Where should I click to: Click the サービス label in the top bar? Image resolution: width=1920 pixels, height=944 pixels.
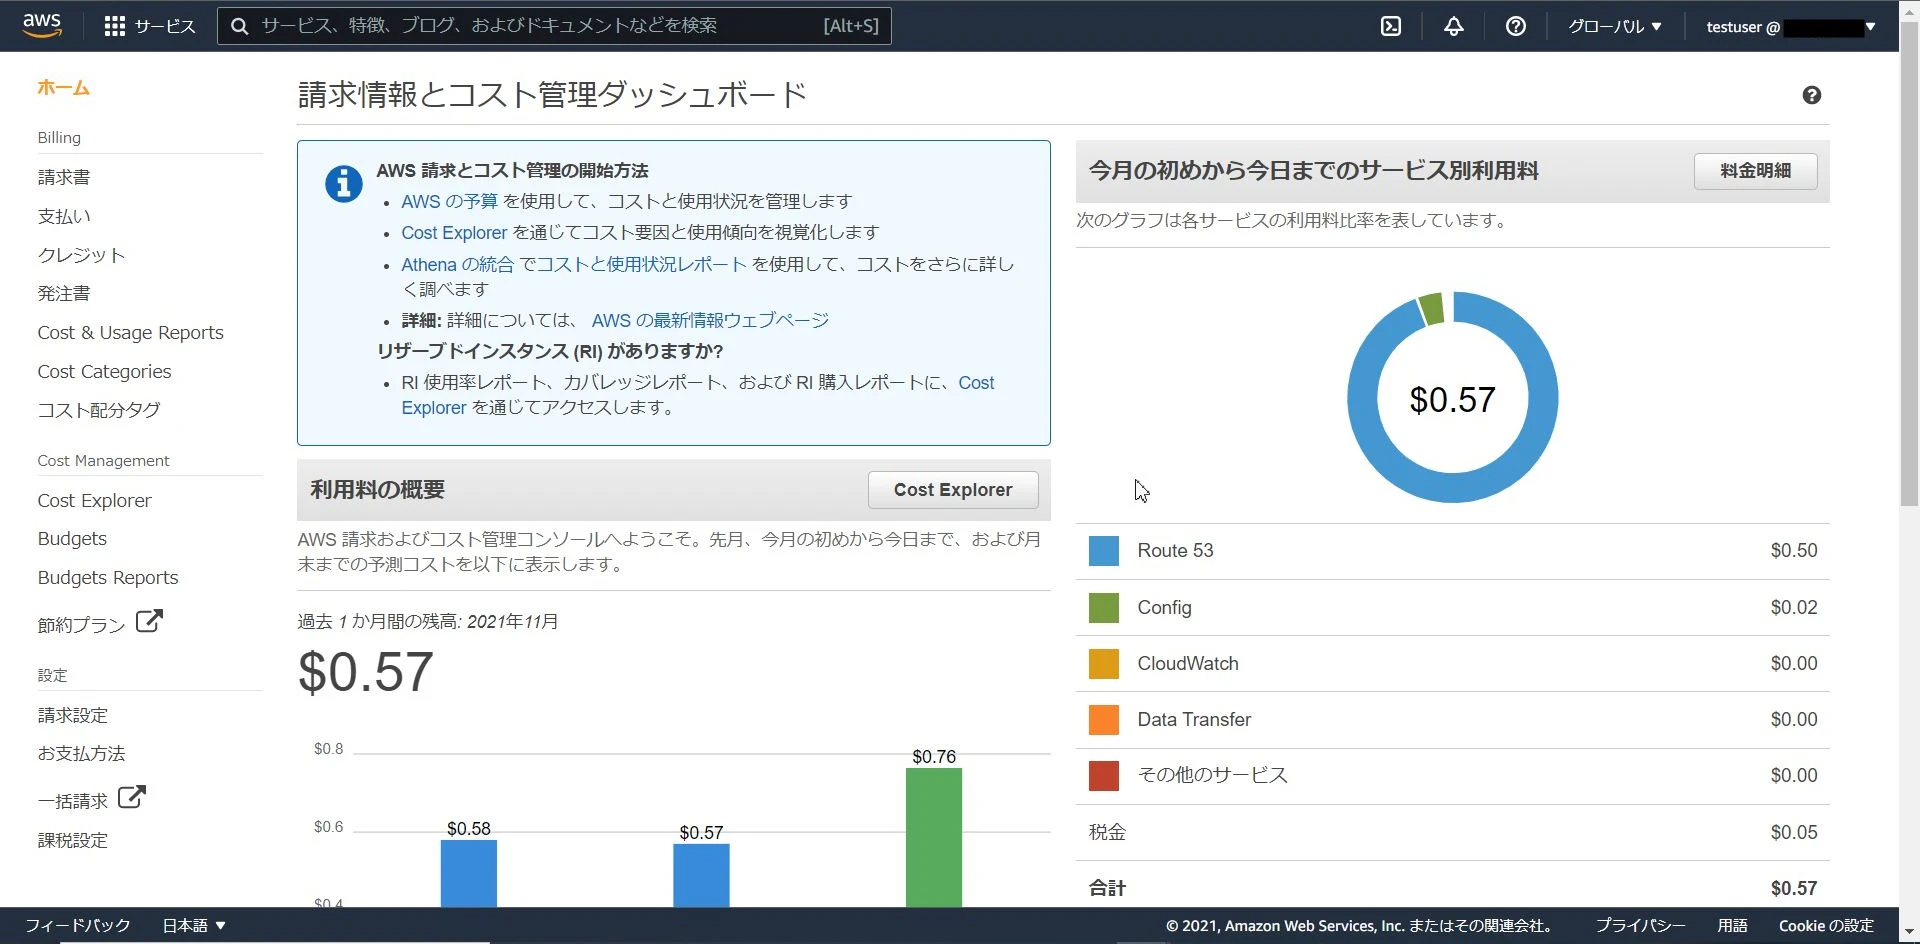[x=165, y=26]
